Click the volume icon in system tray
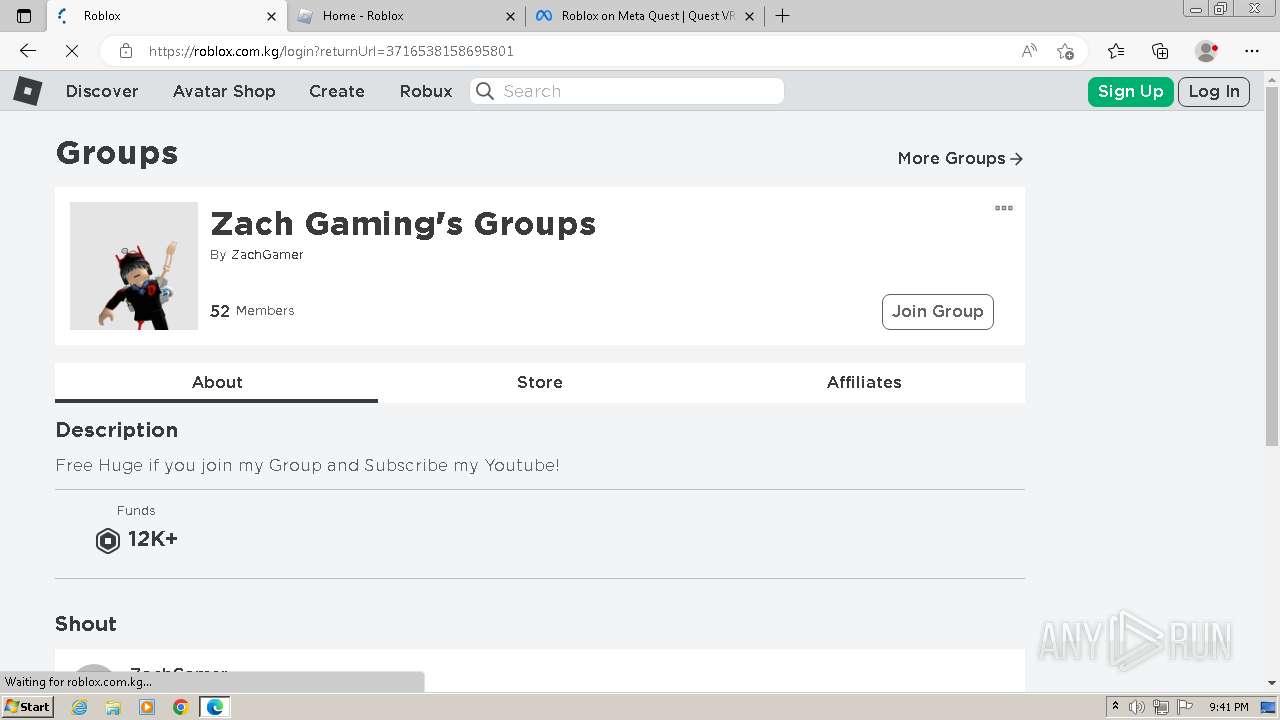 click(1137, 707)
